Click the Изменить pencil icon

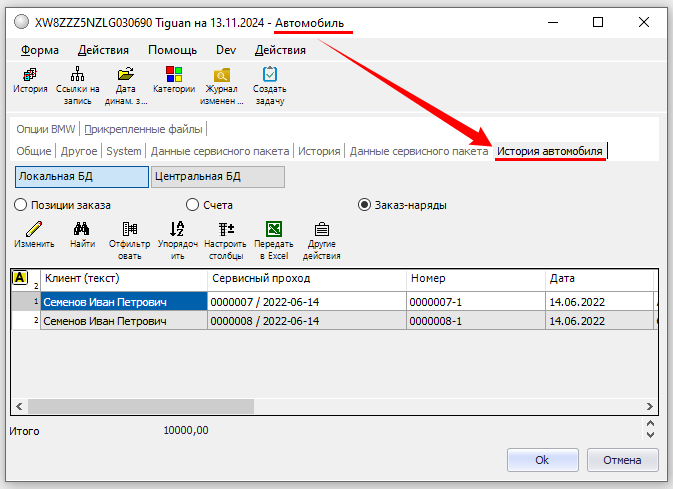pos(34,229)
